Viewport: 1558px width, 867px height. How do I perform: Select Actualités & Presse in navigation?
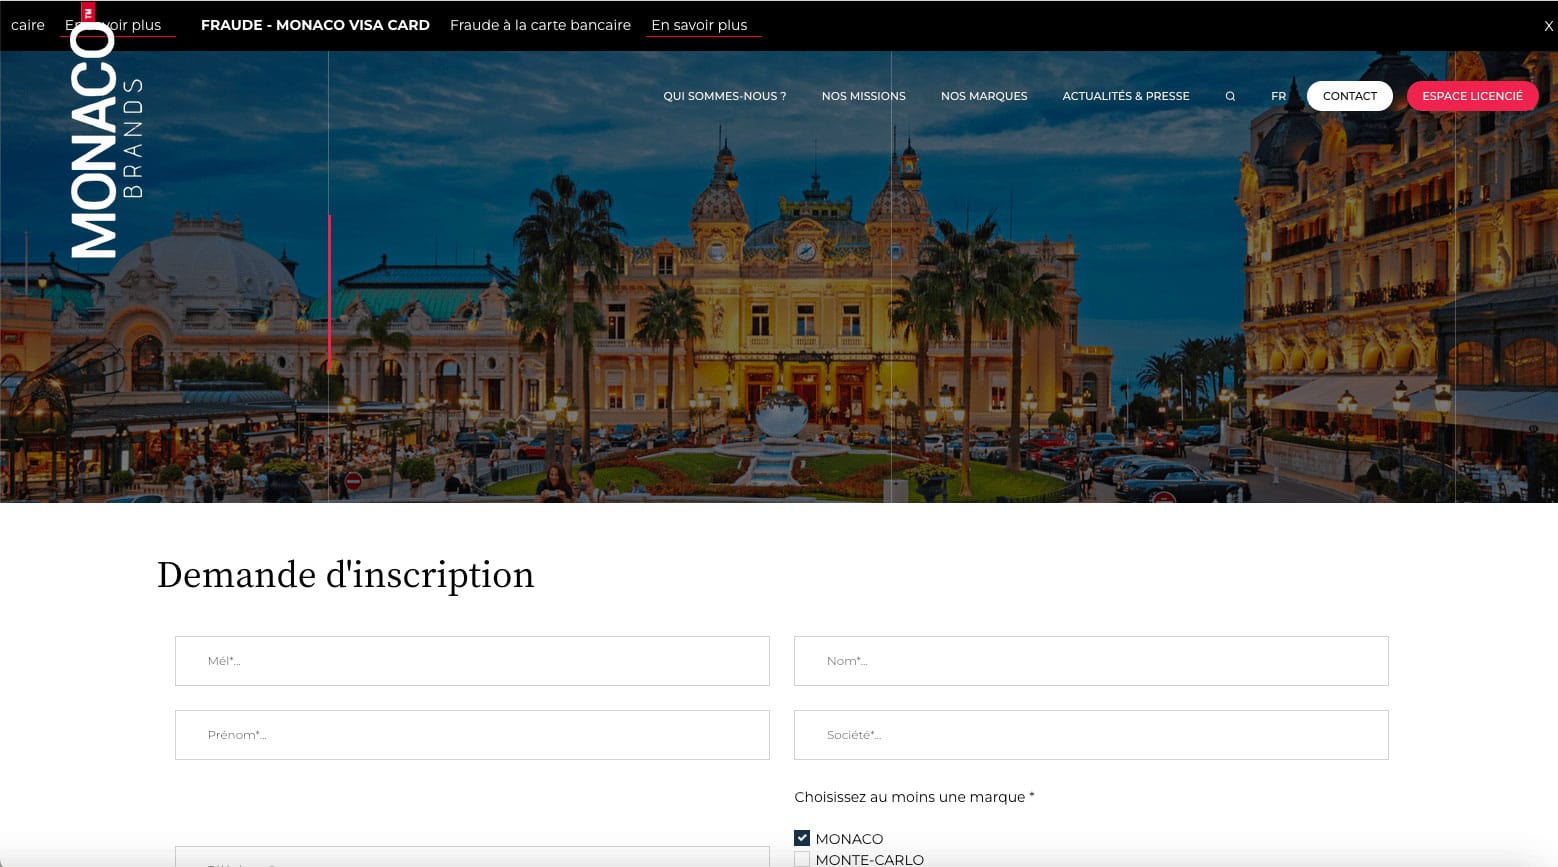coord(1126,96)
